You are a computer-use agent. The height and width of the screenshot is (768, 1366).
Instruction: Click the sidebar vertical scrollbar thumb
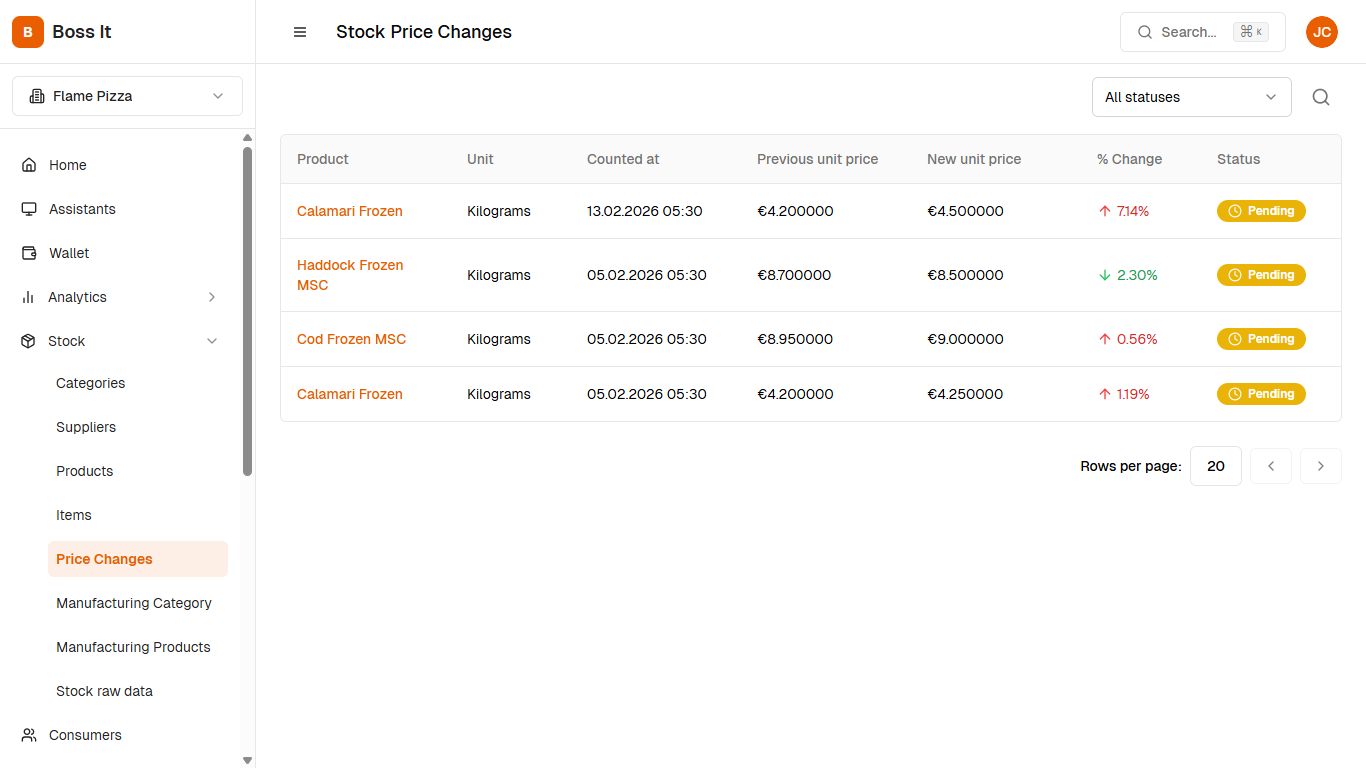(x=247, y=310)
